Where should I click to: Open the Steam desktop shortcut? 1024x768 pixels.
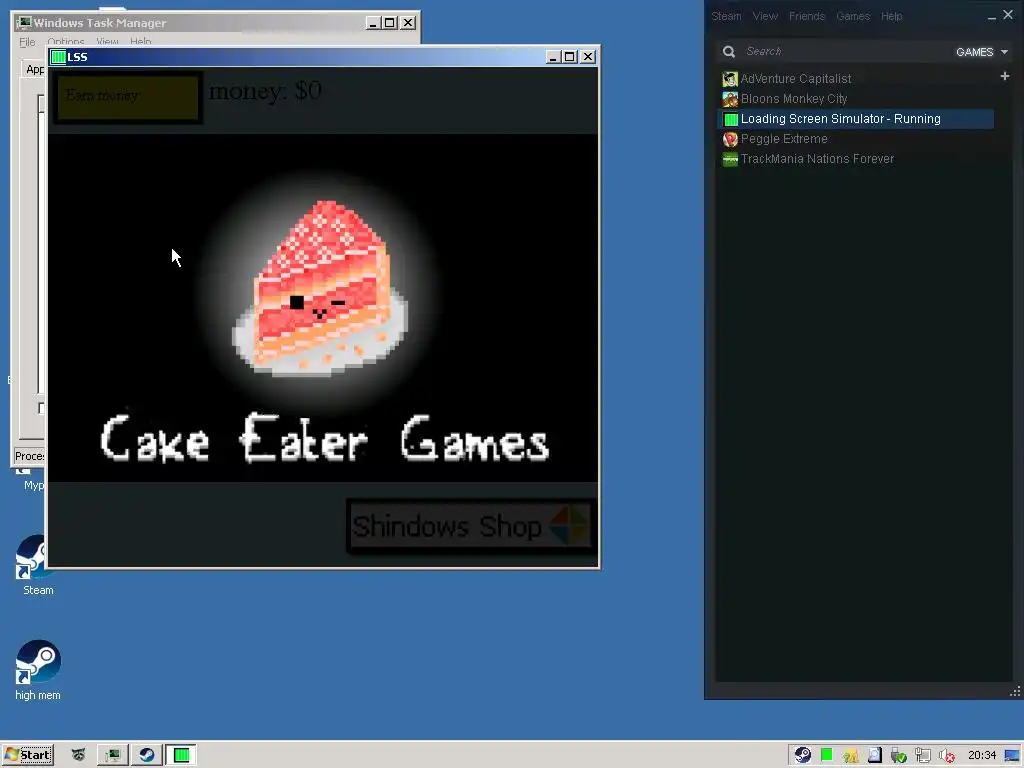[x=38, y=565]
